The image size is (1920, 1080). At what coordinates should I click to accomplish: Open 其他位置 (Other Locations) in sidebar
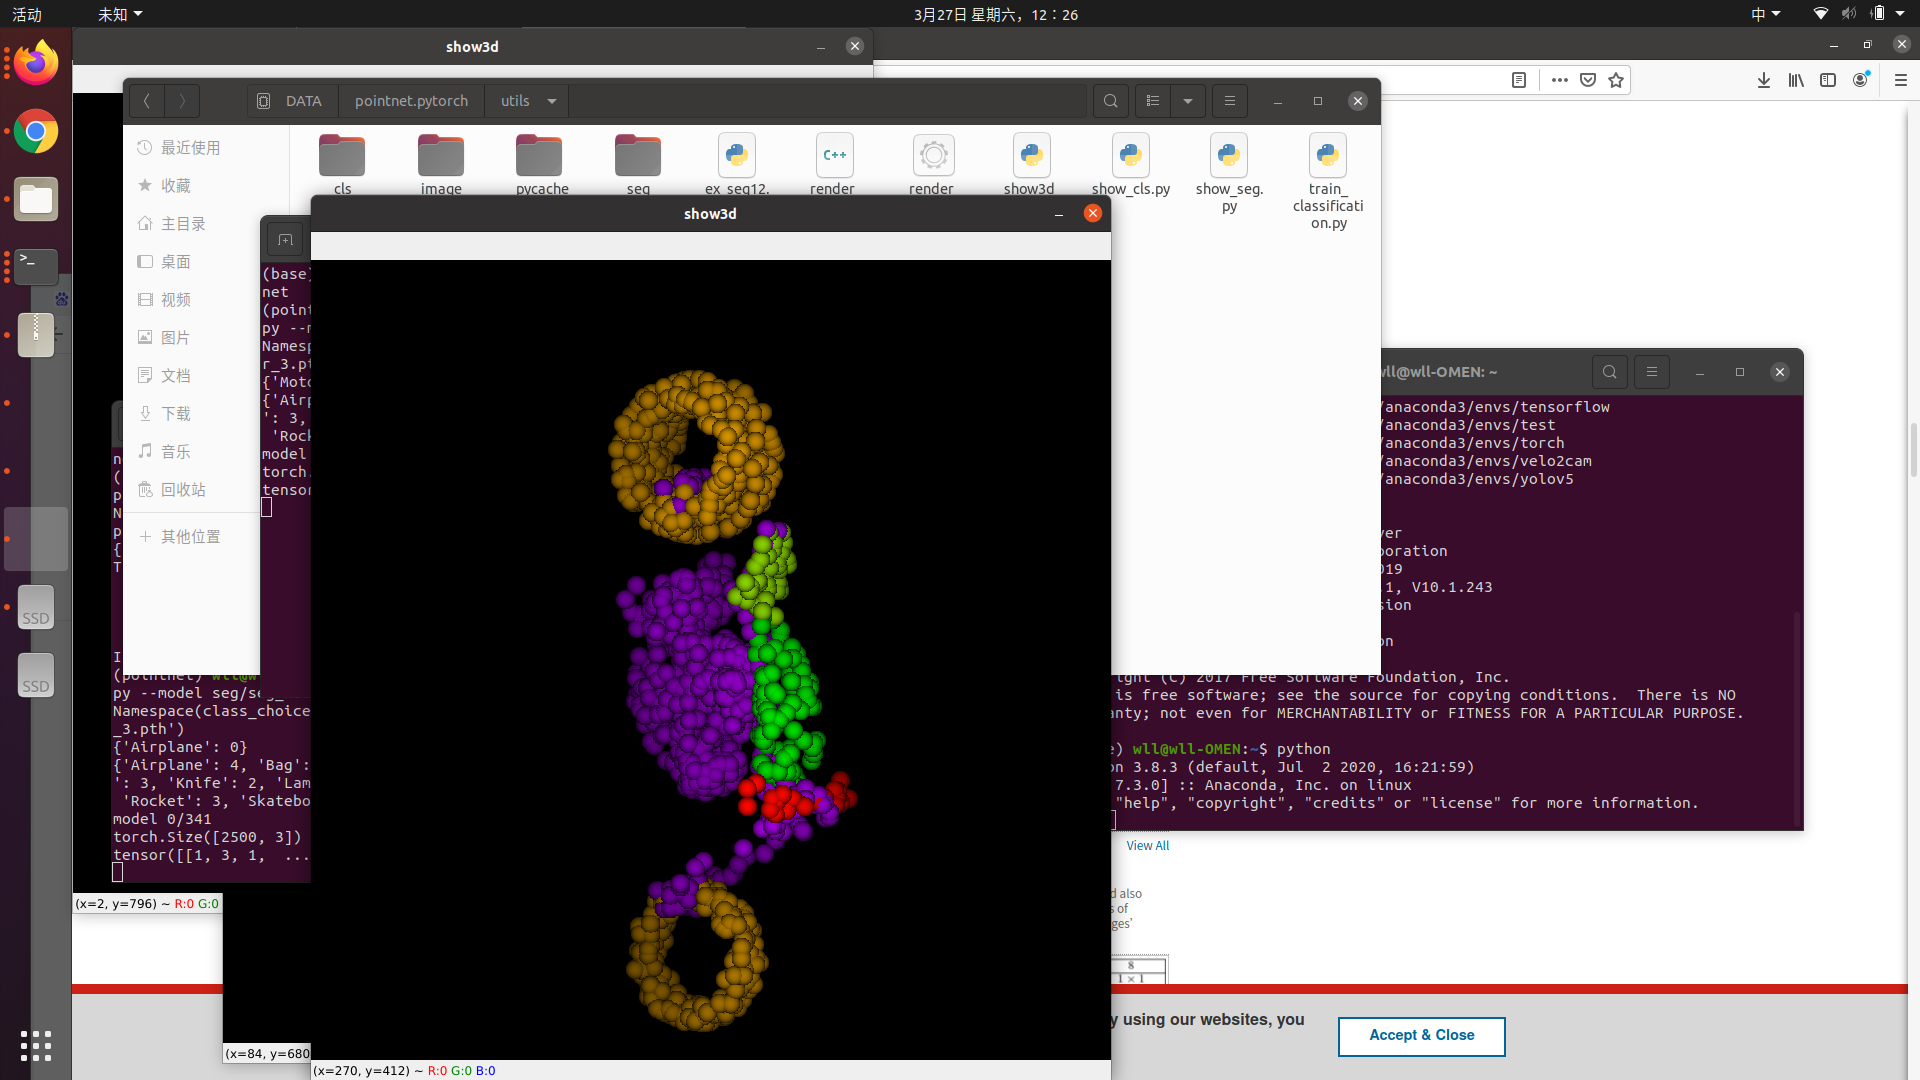click(x=191, y=537)
